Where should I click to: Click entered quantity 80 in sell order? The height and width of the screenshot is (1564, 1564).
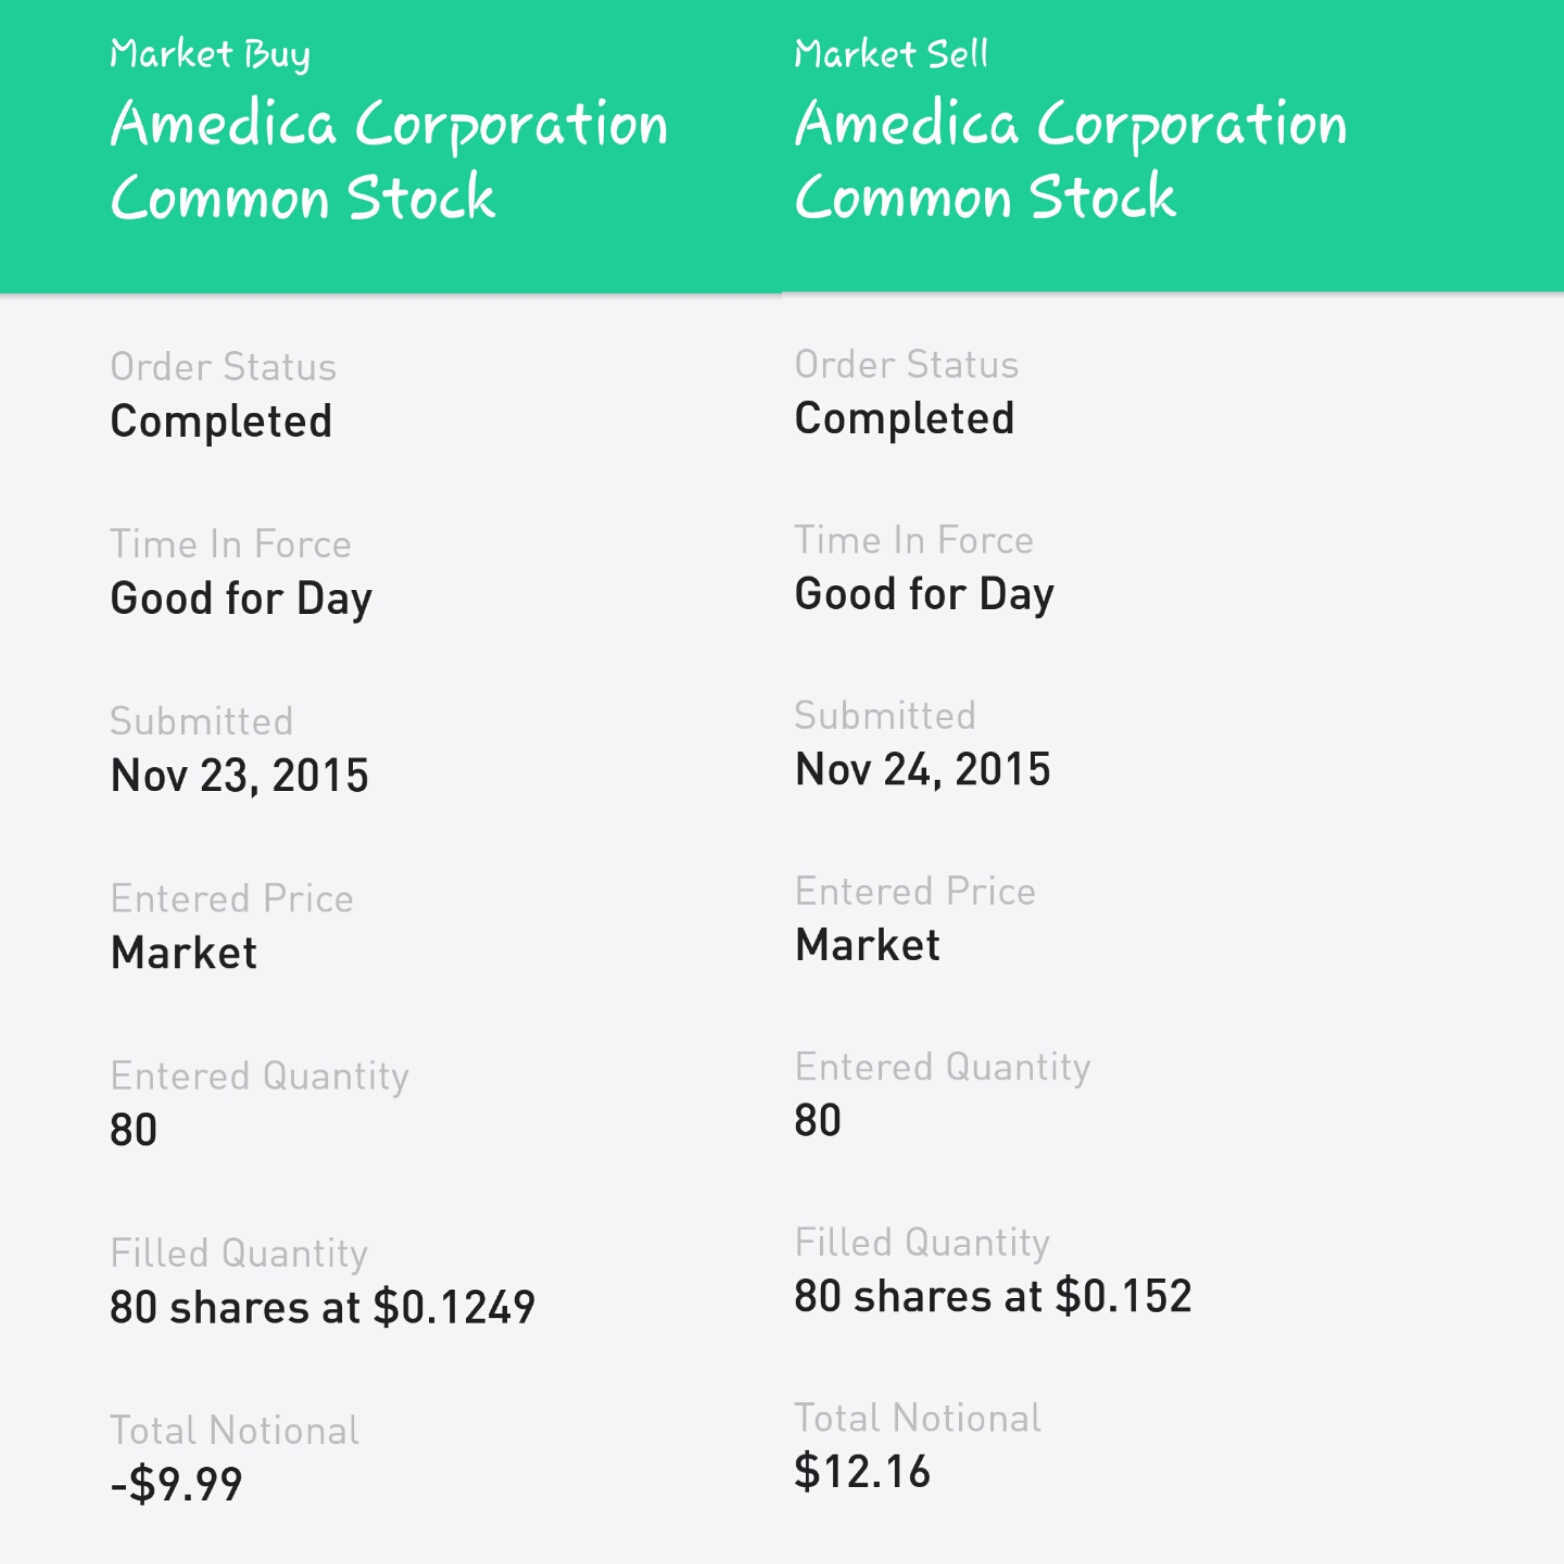tap(817, 1121)
